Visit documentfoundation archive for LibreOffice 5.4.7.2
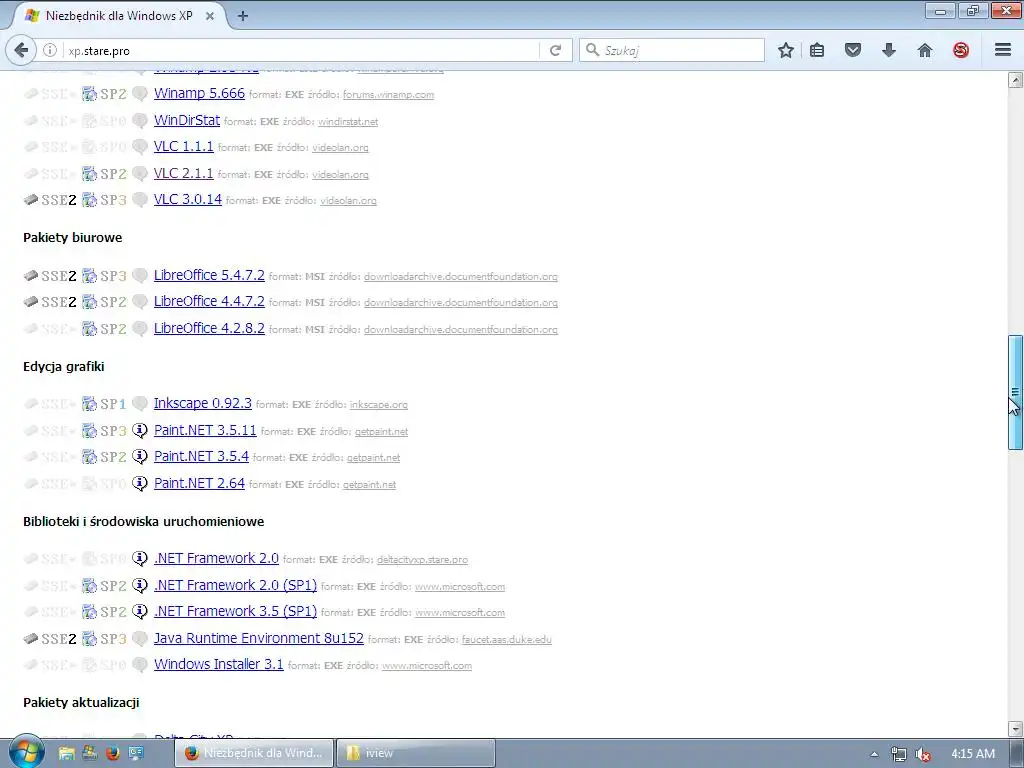The height and width of the screenshot is (768, 1024). (460, 277)
